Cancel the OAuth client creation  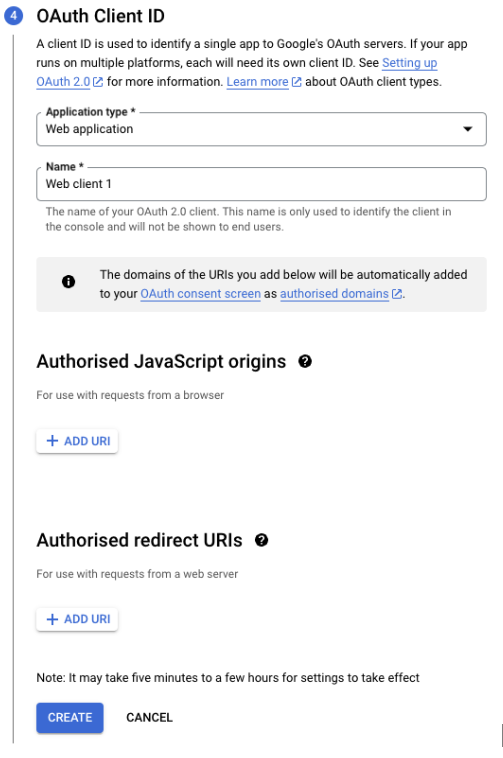pyautogui.click(x=149, y=717)
